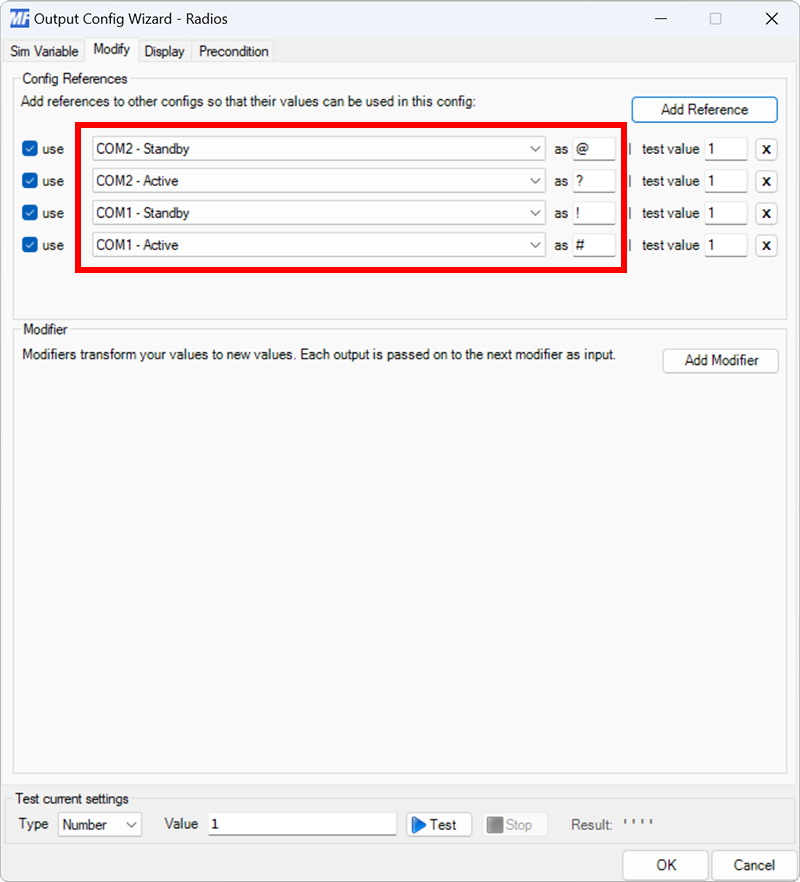Image resolution: width=800 pixels, height=882 pixels.
Task: Open the Precondition tab
Action: pos(232,50)
